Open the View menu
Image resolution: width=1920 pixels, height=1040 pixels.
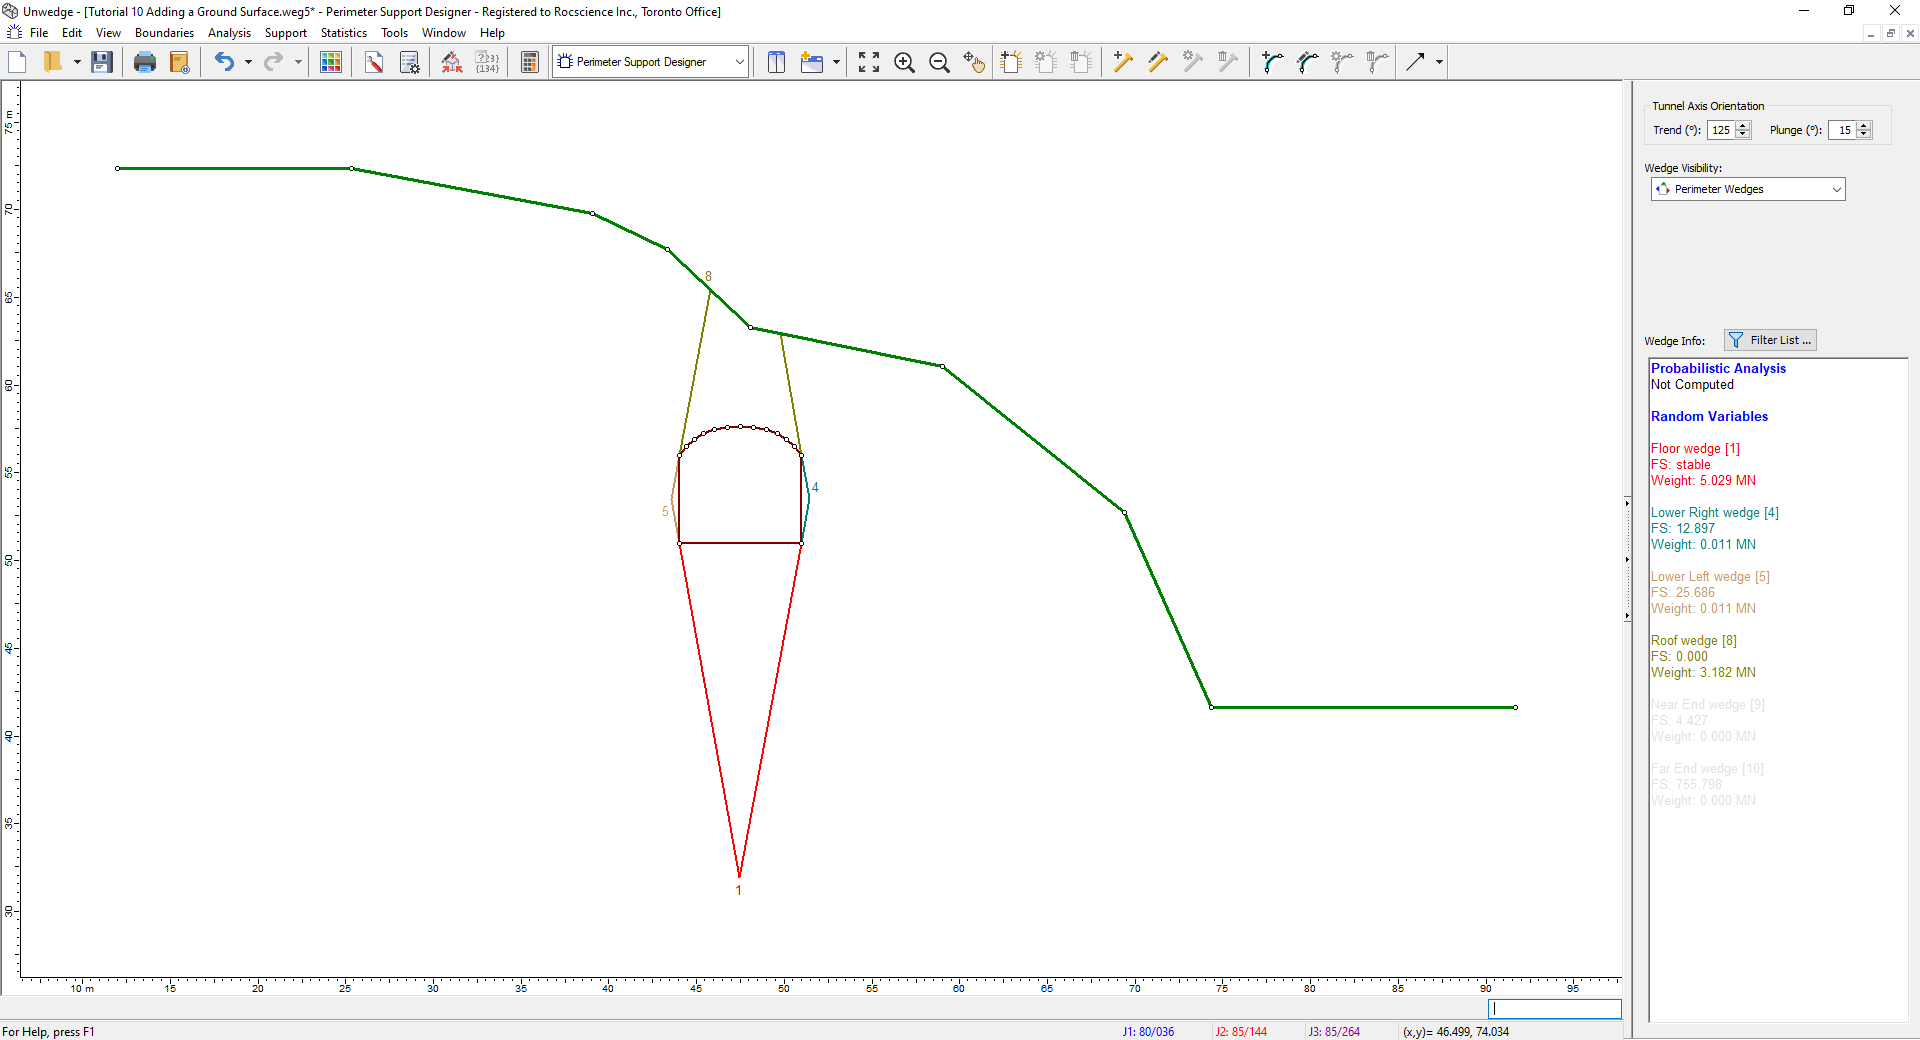[x=108, y=33]
